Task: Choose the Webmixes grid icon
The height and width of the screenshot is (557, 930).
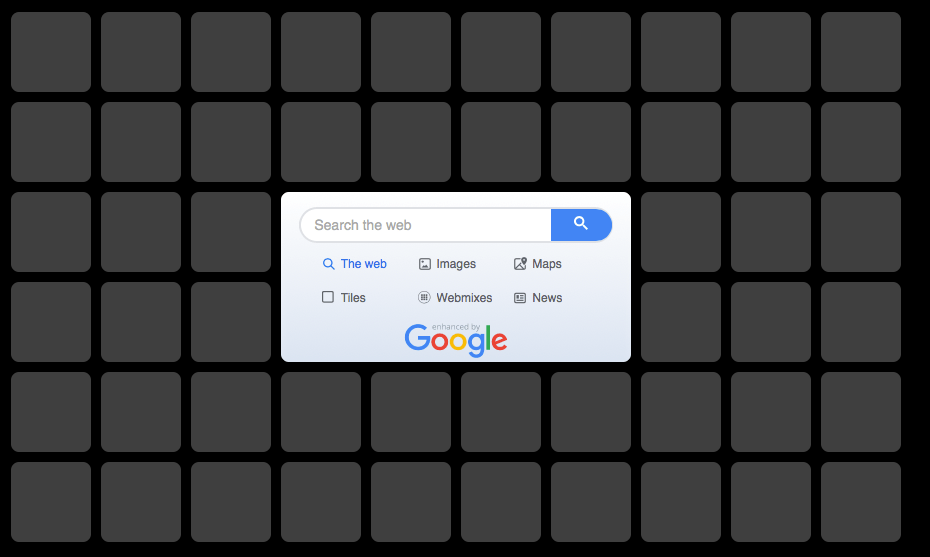Action: [x=424, y=297]
